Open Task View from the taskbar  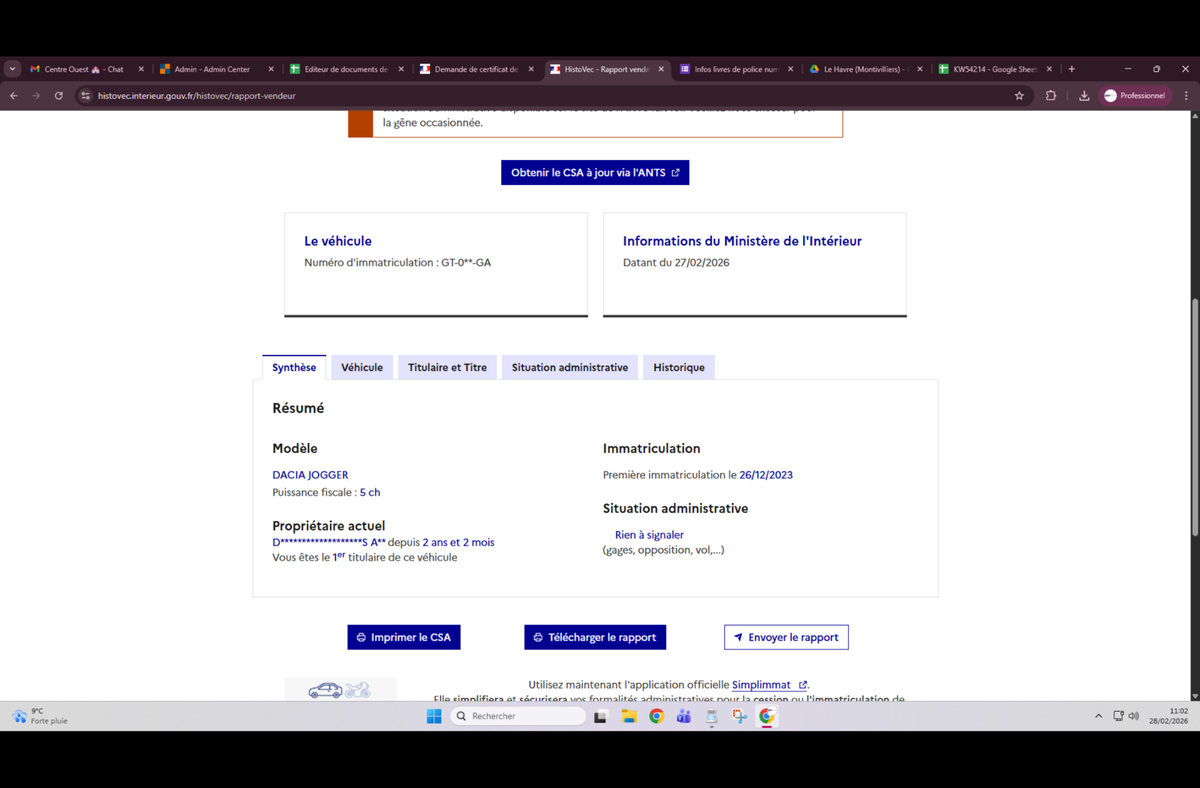click(x=600, y=716)
